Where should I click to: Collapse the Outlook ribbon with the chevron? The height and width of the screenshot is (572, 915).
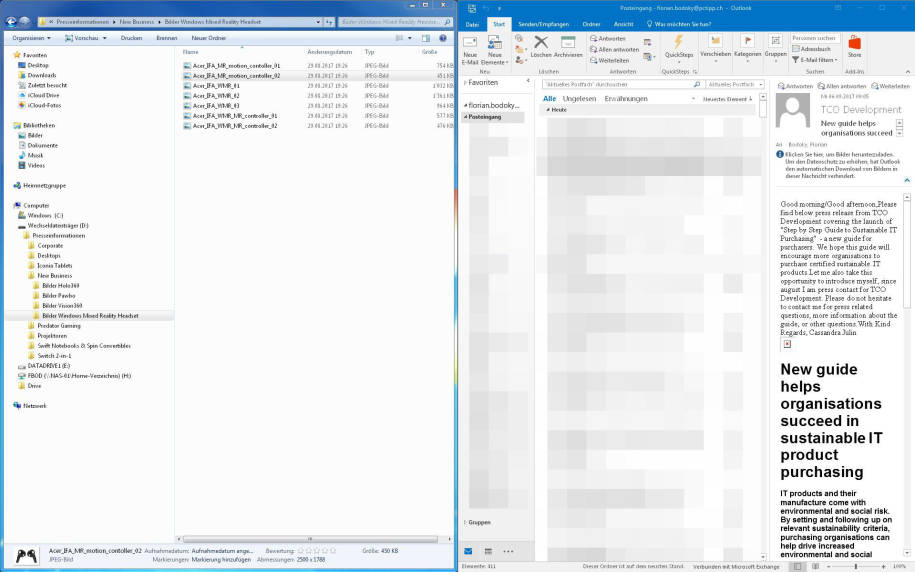[907, 71]
